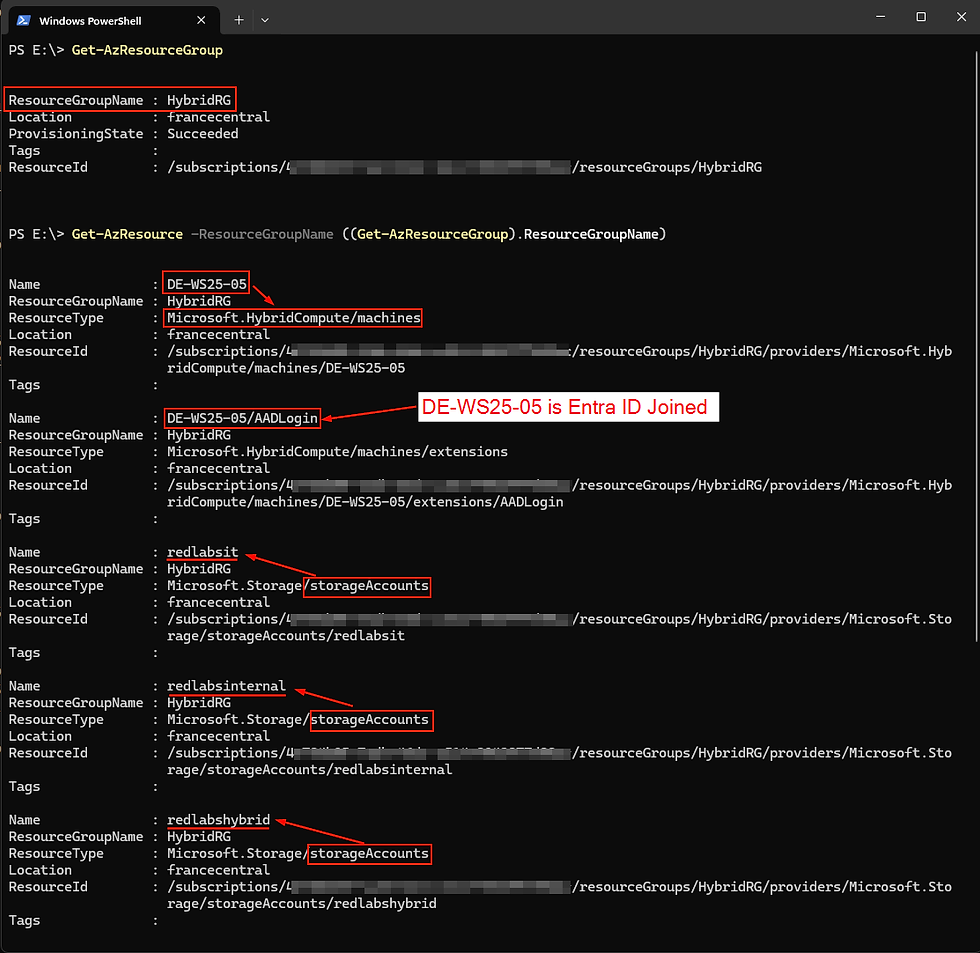Close the terminal window
The image size is (980, 953).
pos(961,17)
